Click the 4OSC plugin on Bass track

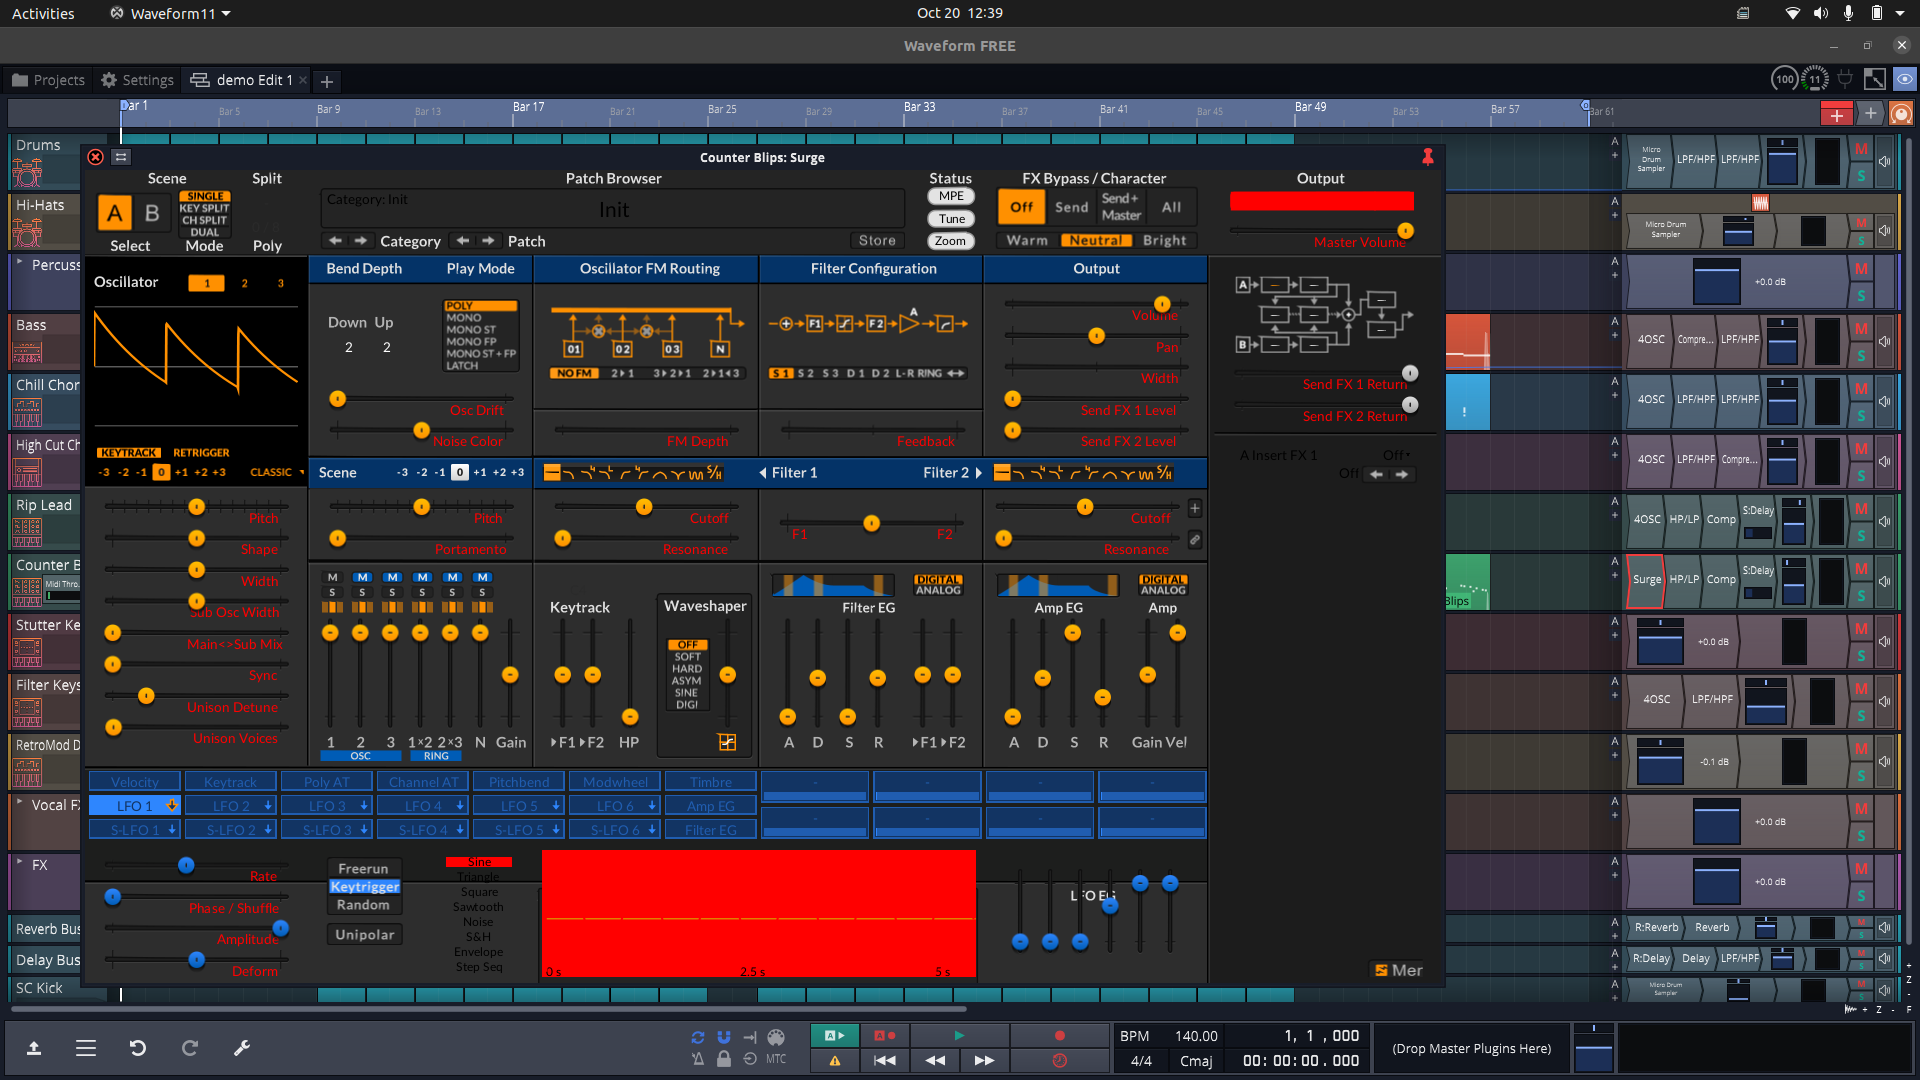click(1651, 339)
